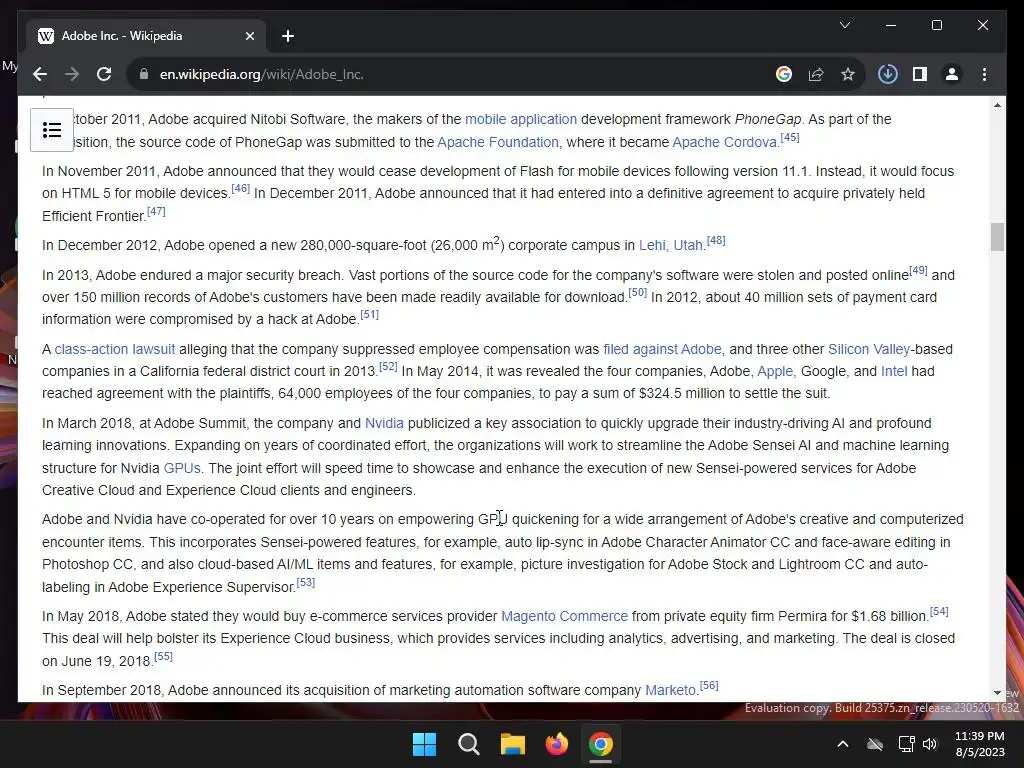Open the downloads extension icon
1024x768 pixels.
(x=888, y=74)
